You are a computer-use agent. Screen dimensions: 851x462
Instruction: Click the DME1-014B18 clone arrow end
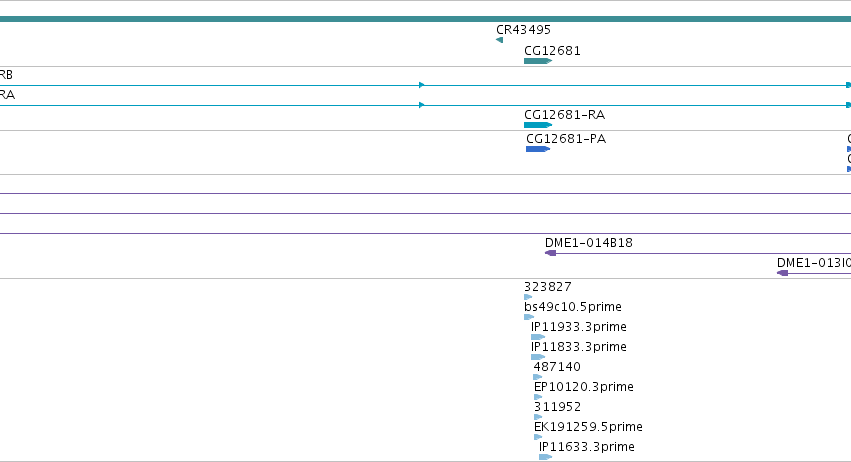pos(550,253)
